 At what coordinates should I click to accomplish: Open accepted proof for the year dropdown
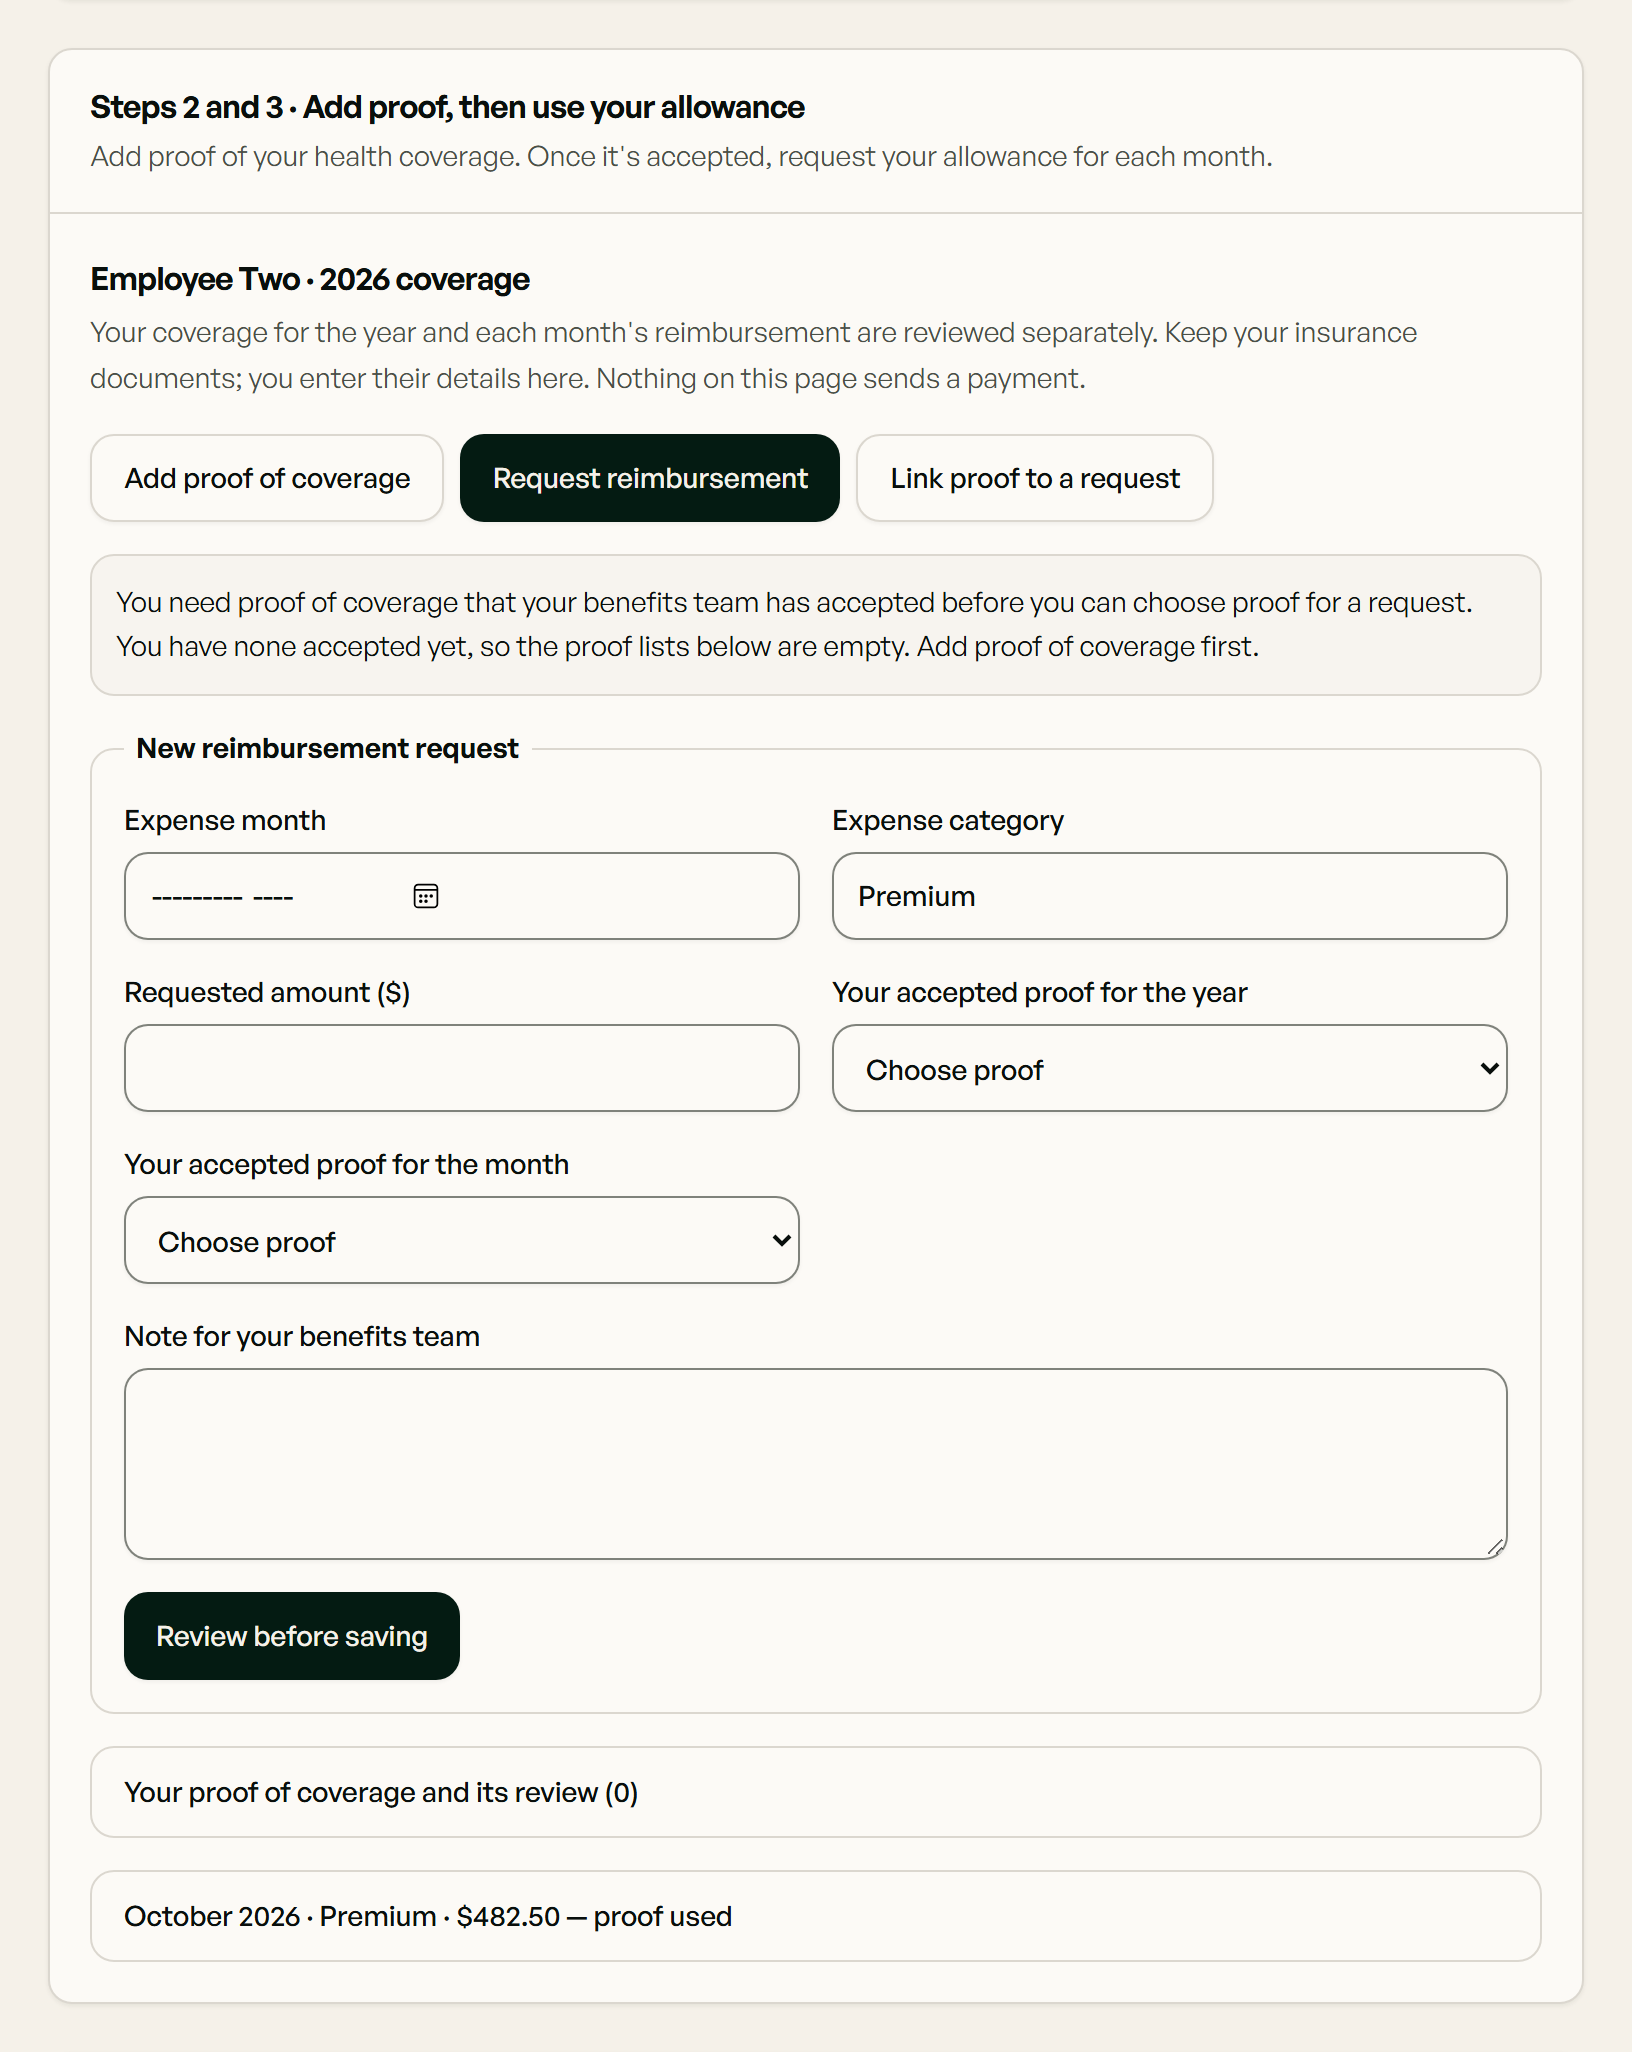point(1170,1068)
